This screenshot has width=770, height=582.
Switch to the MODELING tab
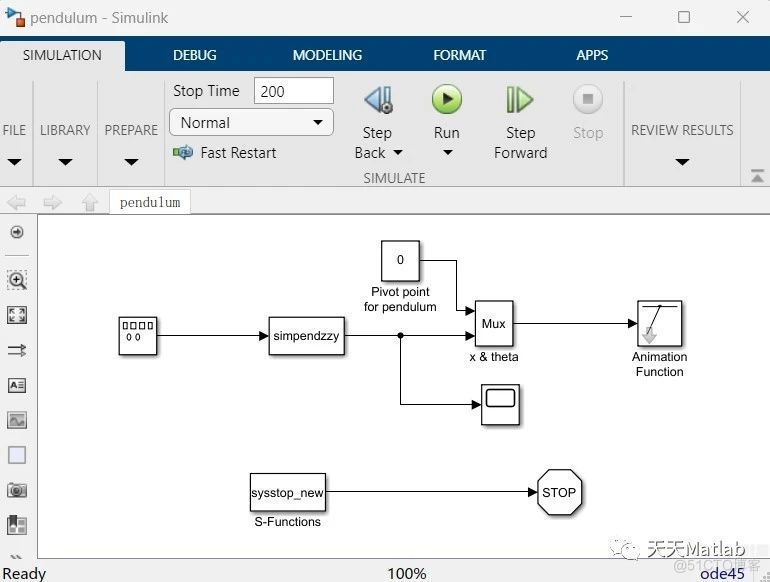pyautogui.click(x=328, y=55)
